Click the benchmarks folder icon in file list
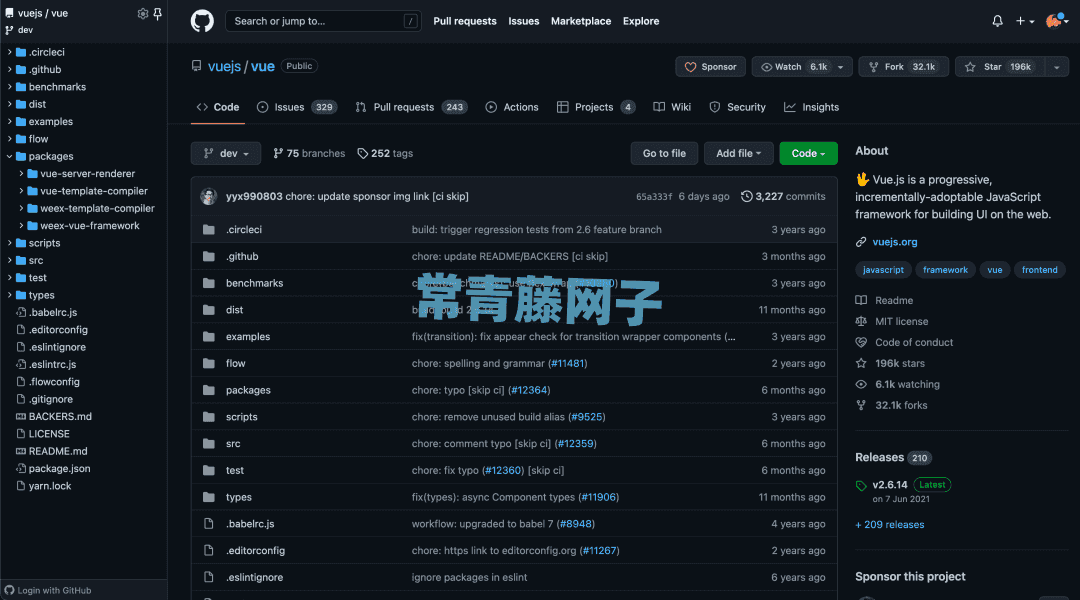 [x=209, y=283]
